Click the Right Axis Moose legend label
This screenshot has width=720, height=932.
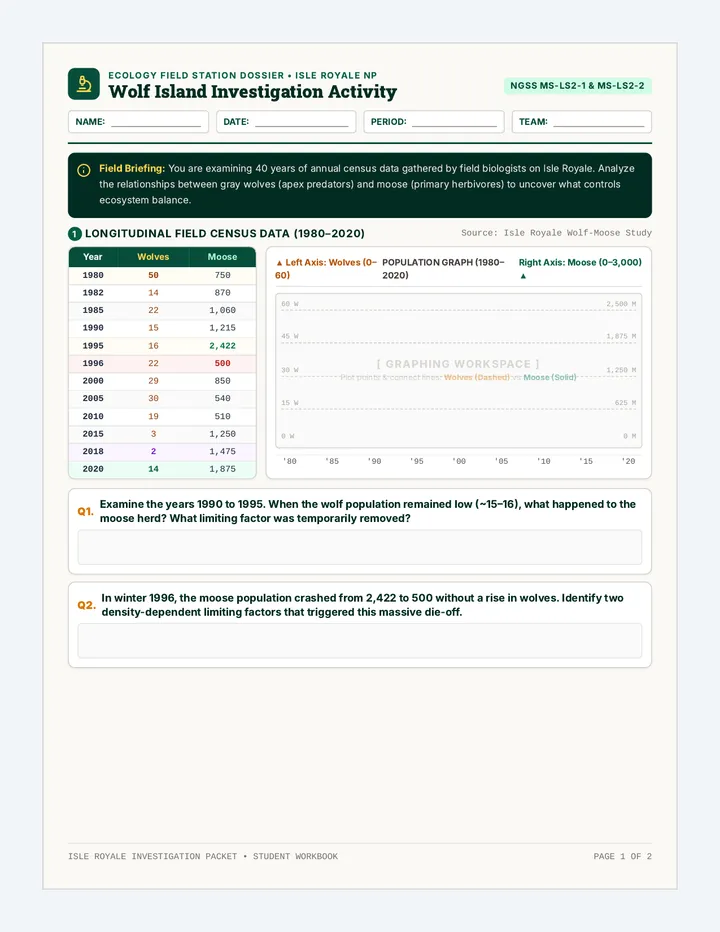pyautogui.click(x=580, y=269)
